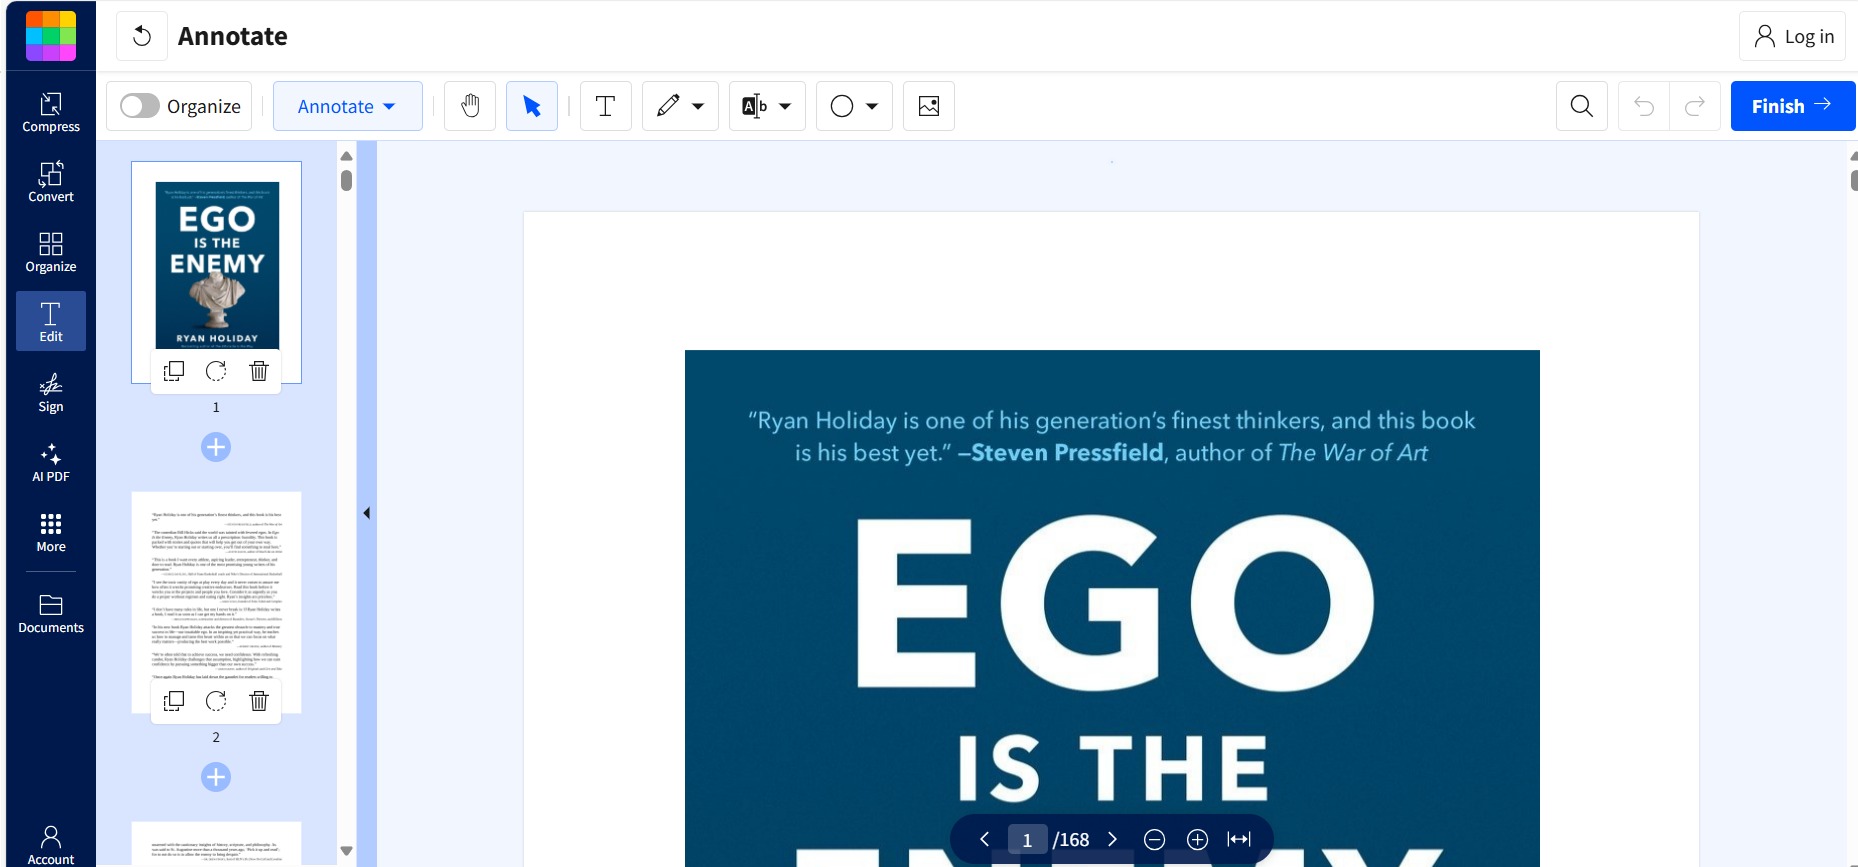Viewport: 1858px width, 867px height.
Task: Delete page 2 via trash icon
Action: tap(259, 701)
